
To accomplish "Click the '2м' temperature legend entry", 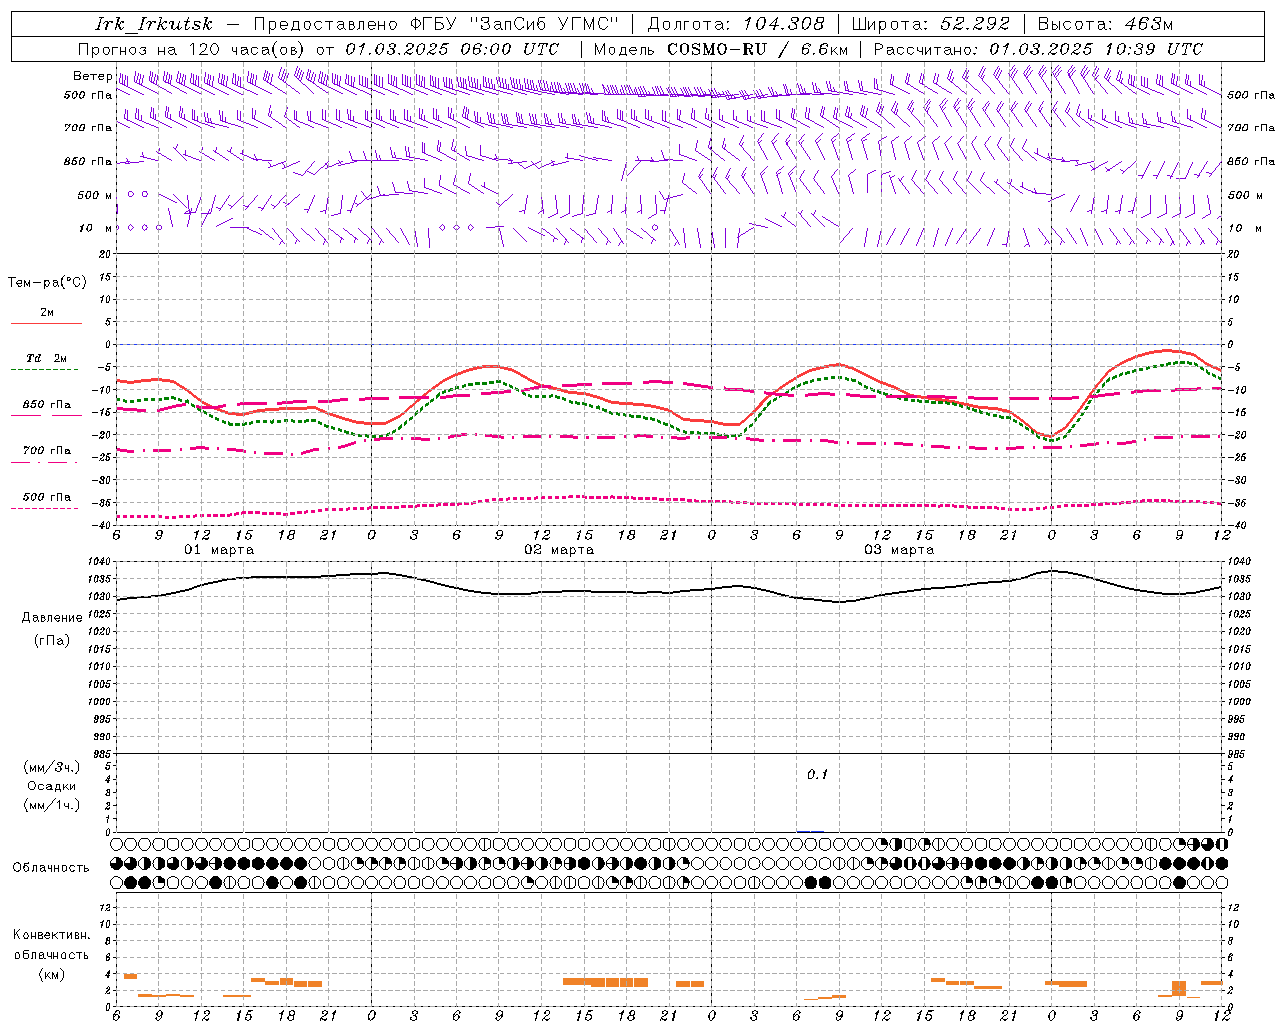I will click(x=47, y=313).
